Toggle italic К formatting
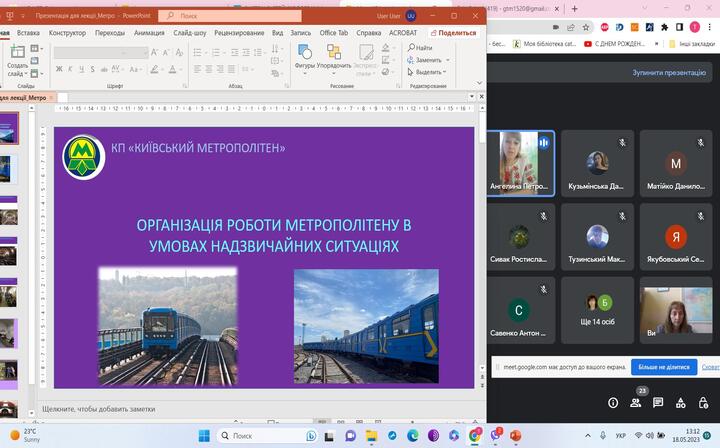This screenshot has width=720, height=448. click(70, 69)
